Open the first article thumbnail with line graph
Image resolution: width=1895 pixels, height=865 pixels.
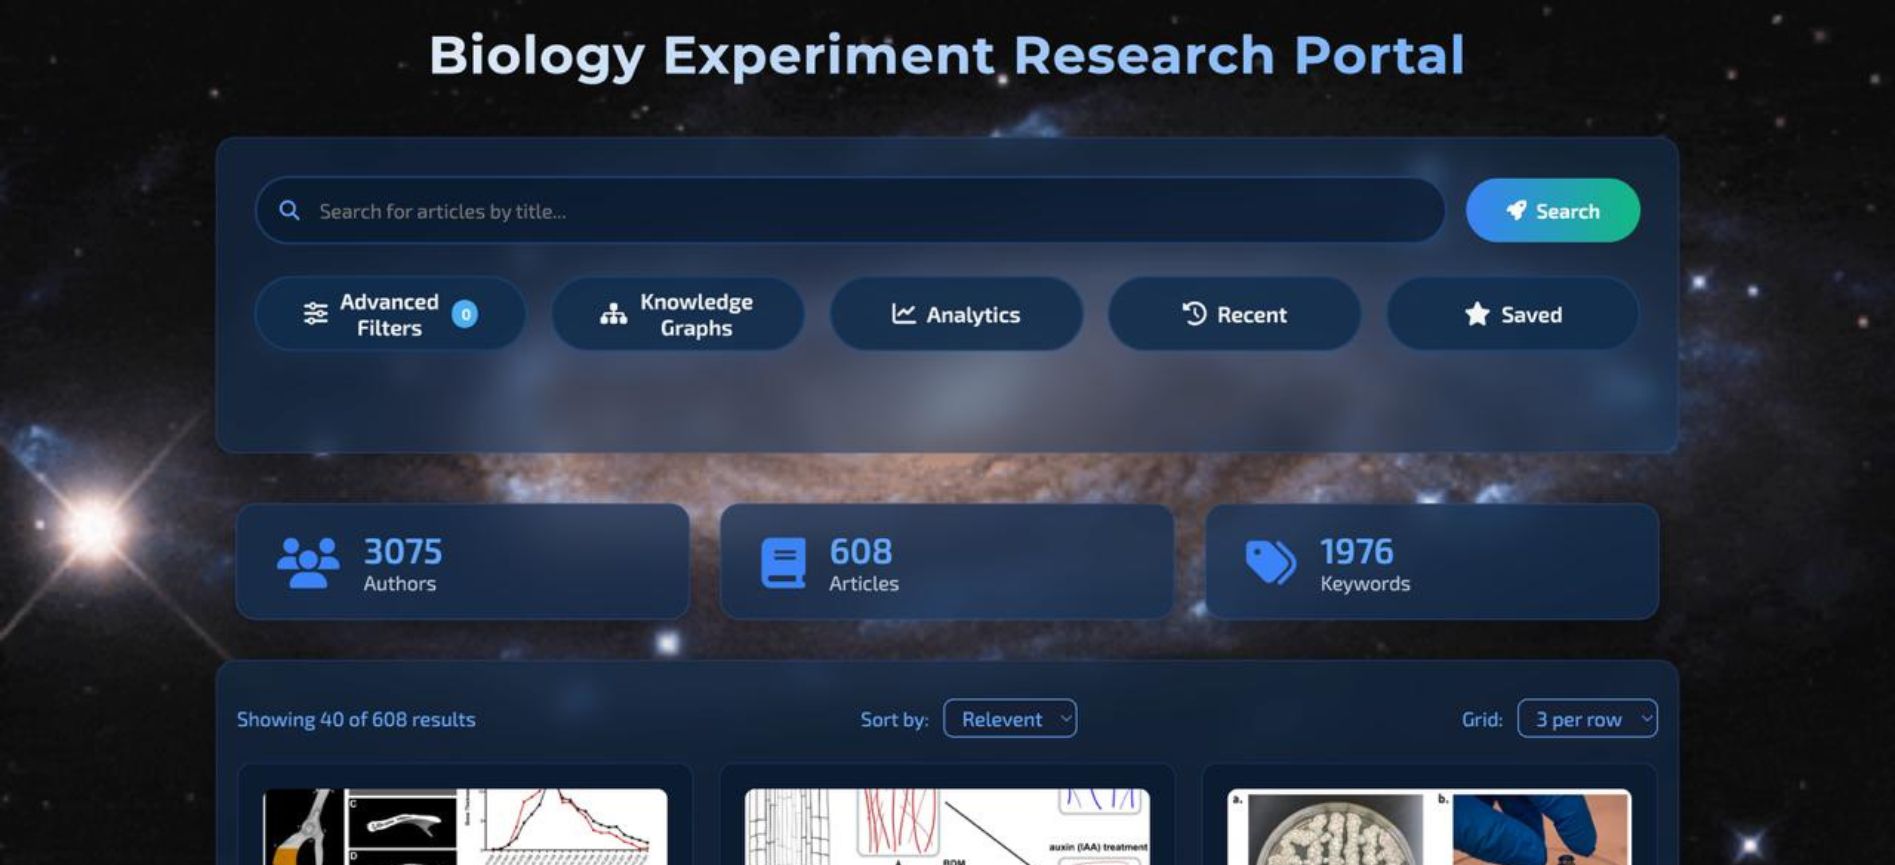[465, 827]
